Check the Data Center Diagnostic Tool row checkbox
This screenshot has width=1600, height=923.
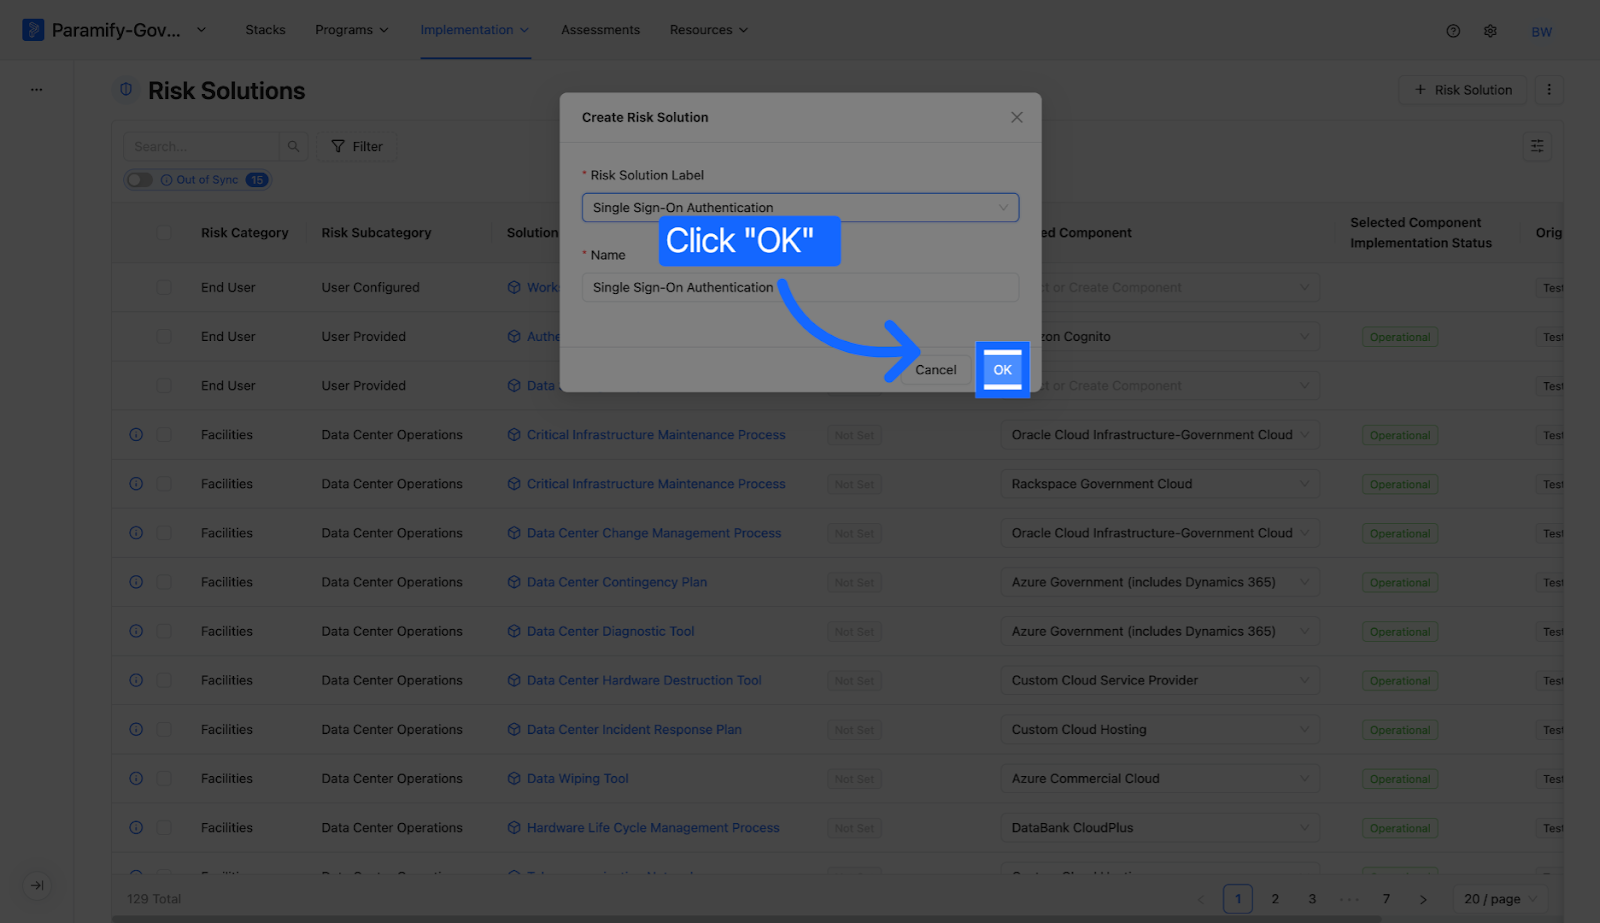164,631
